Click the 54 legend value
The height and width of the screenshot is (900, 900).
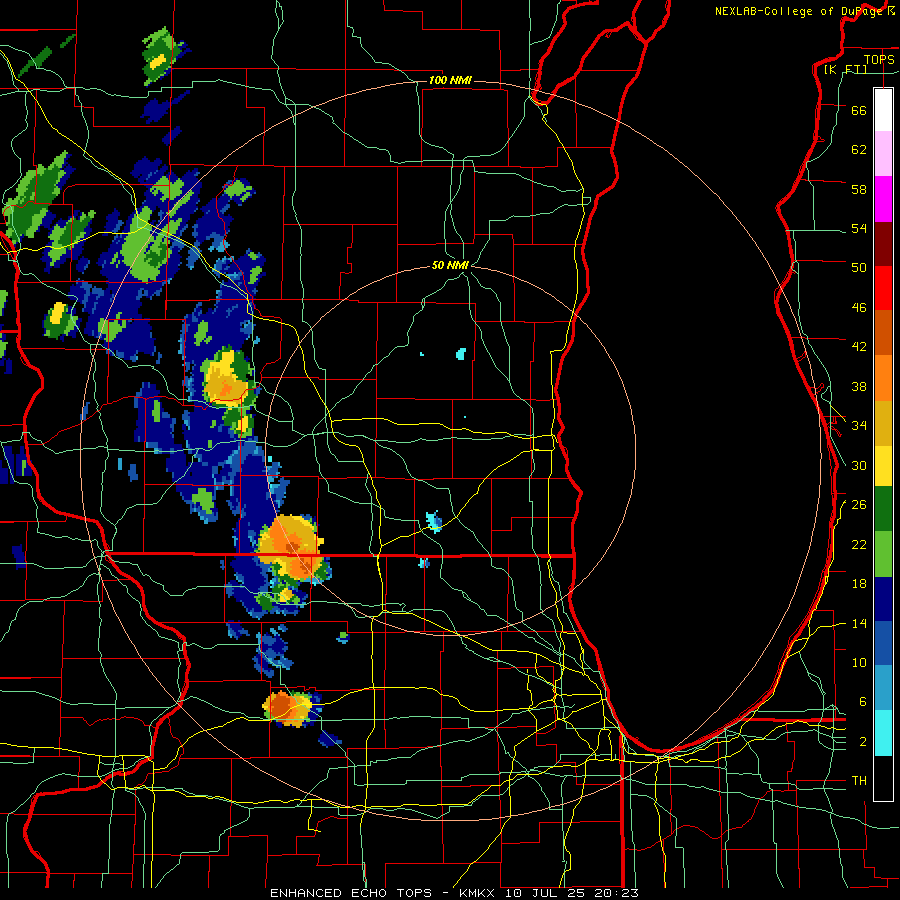point(859,228)
